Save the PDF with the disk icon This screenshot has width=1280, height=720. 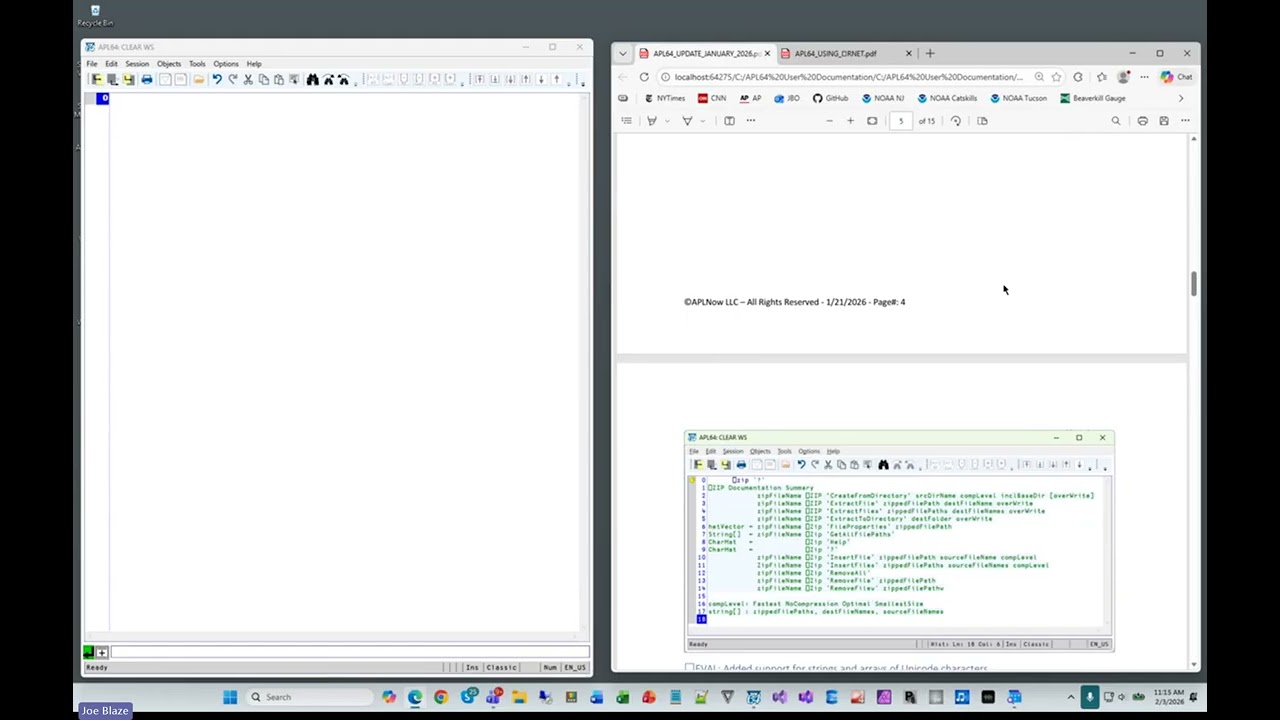click(1164, 121)
